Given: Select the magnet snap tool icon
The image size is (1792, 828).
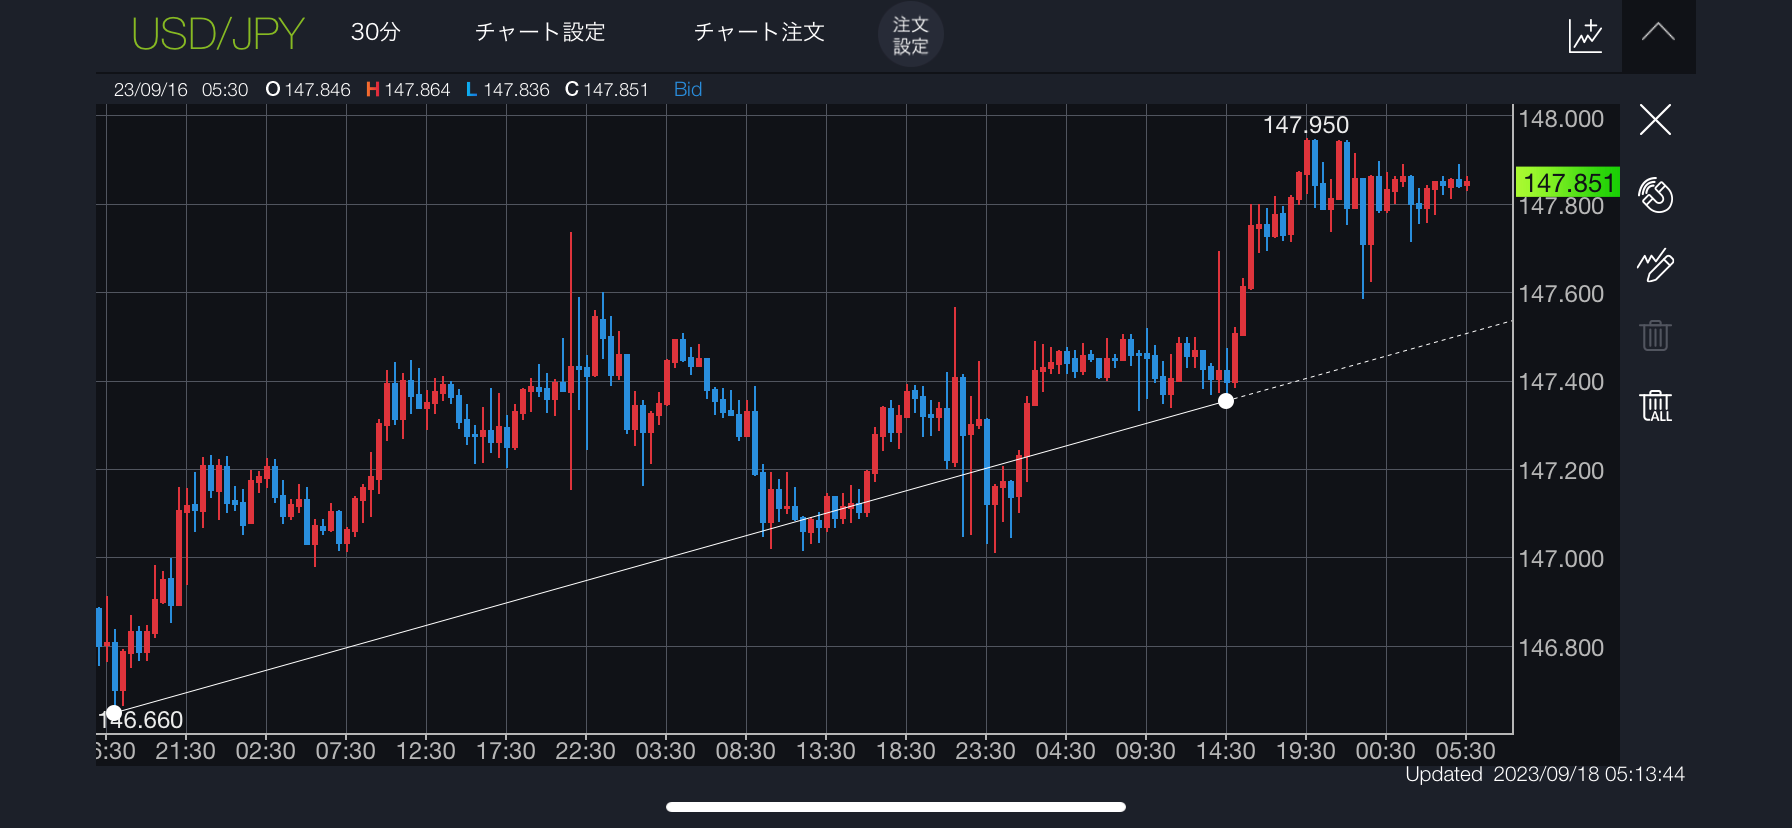Looking at the screenshot, I should click(1656, 195).
